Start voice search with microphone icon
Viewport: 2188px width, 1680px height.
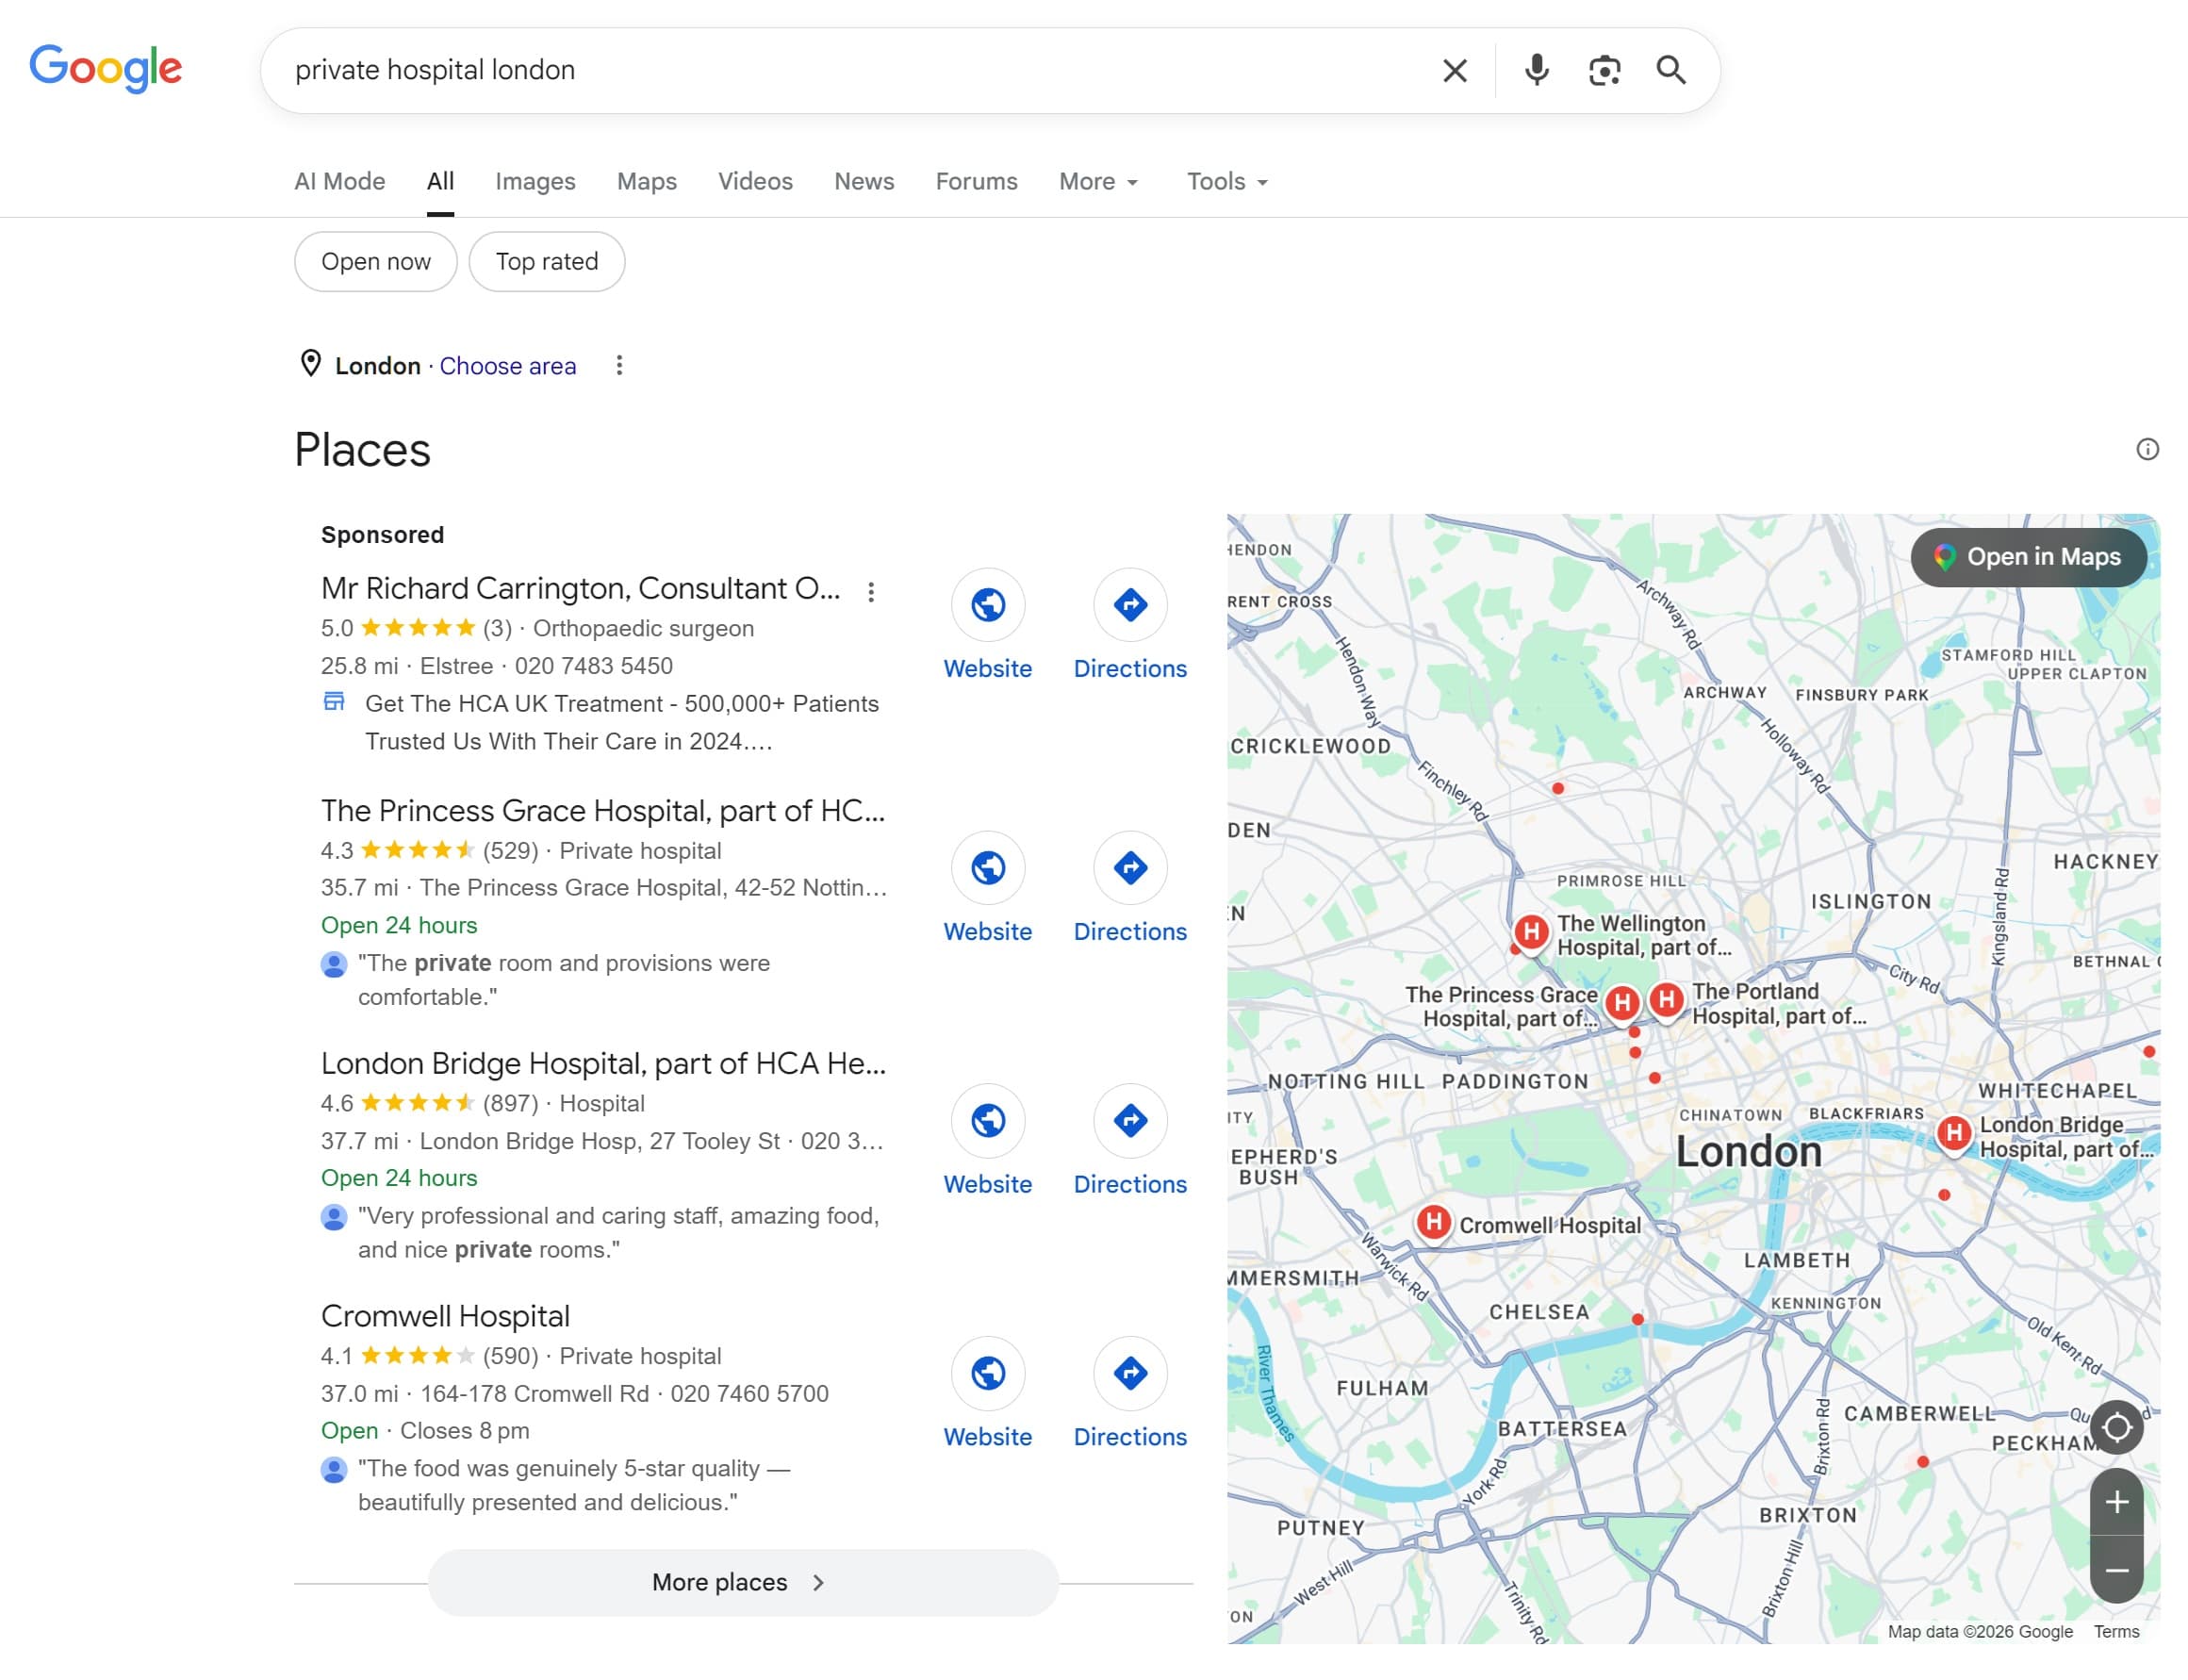coord(1537,70)
